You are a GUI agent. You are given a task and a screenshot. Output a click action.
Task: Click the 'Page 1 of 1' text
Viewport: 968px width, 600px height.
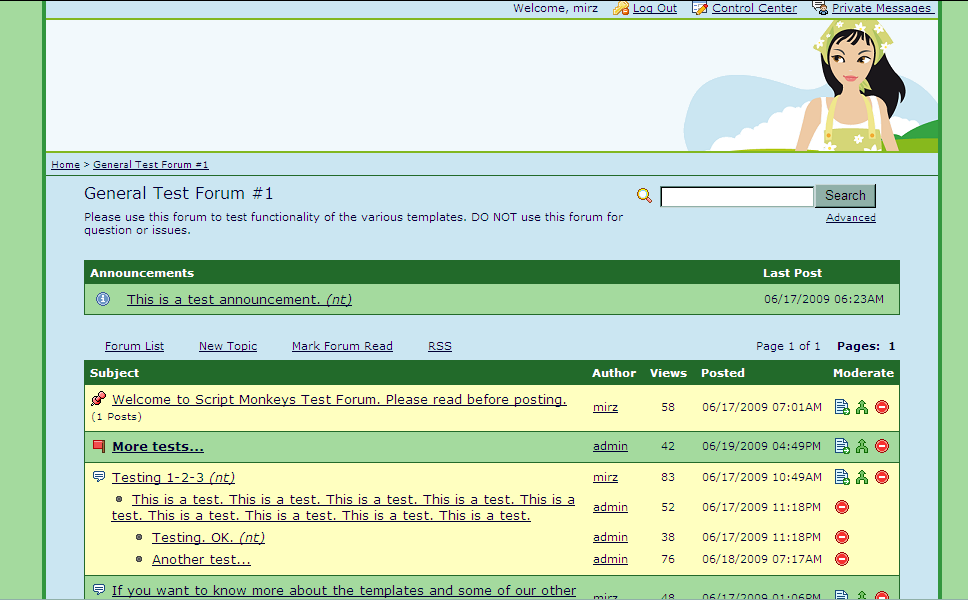788,346
